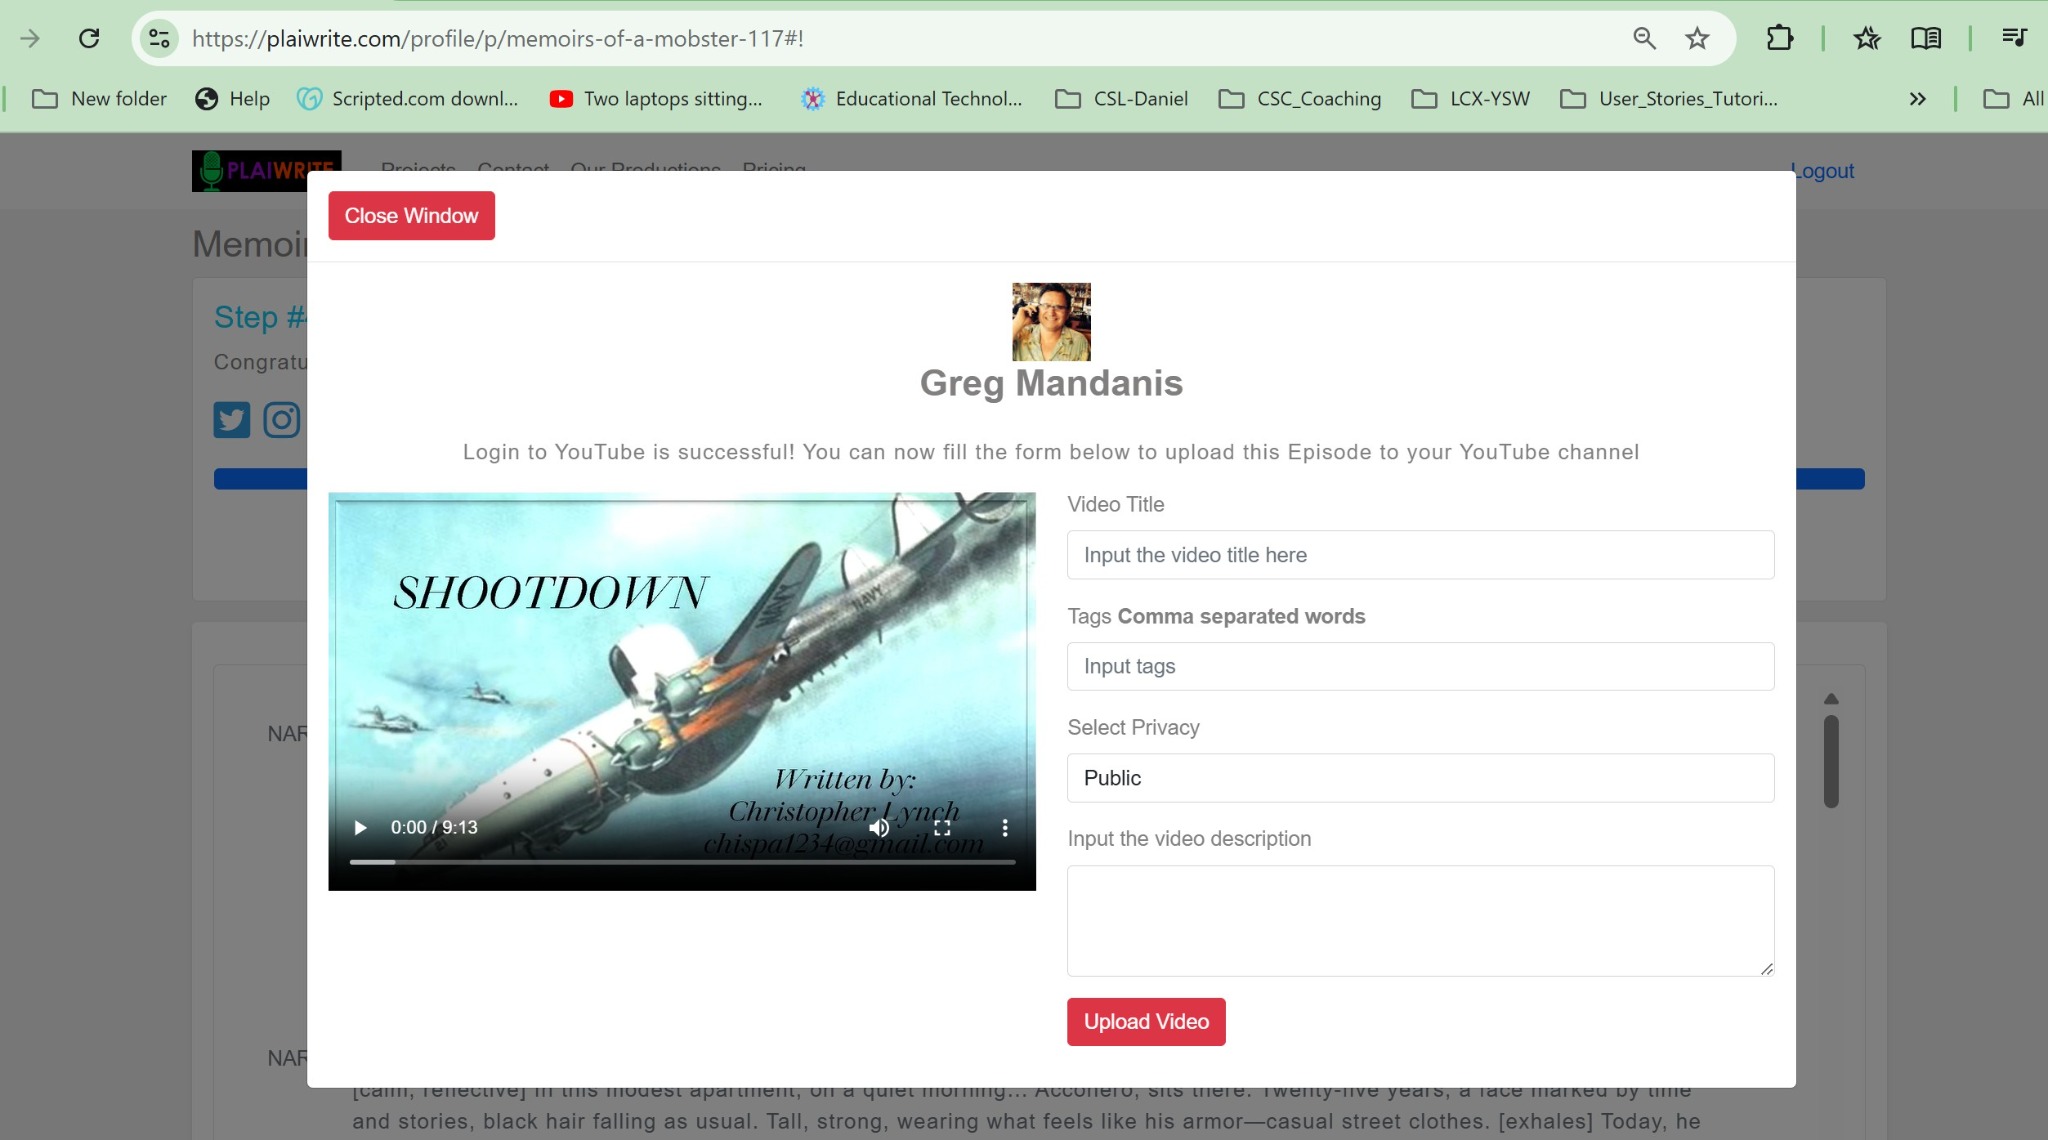Click the Video Title input field

(x=1420, y=555)
